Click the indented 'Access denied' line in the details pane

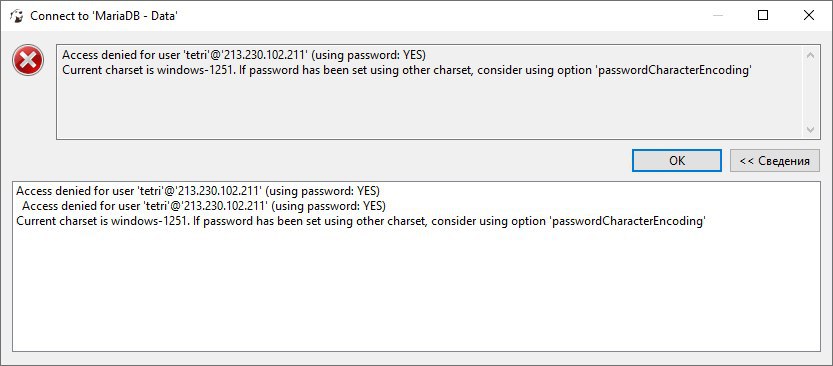click(204, 206)
